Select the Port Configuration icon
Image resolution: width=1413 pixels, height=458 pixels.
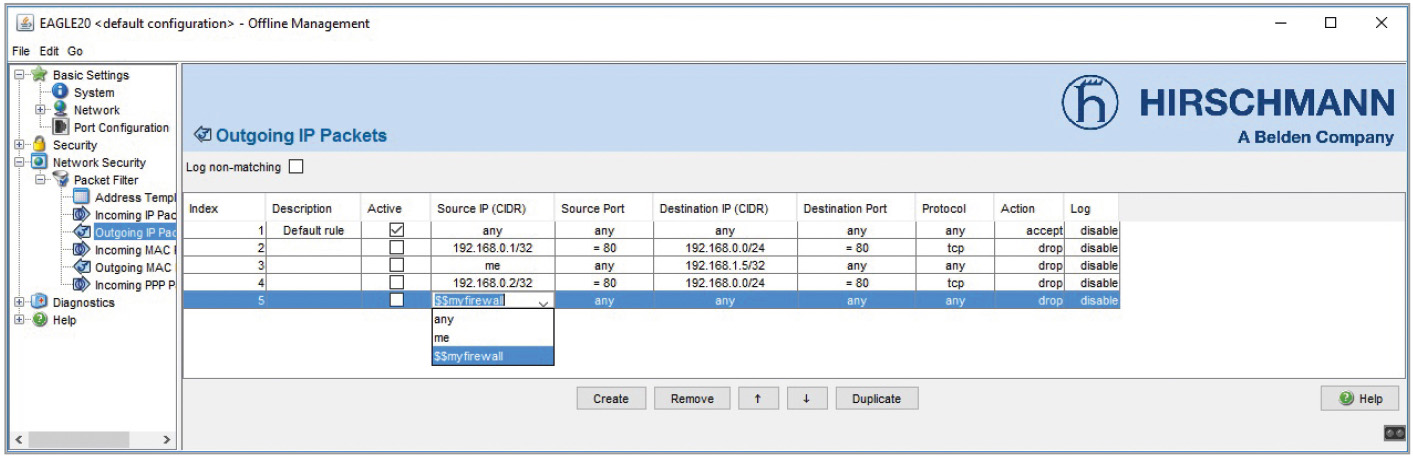[64, 128]
